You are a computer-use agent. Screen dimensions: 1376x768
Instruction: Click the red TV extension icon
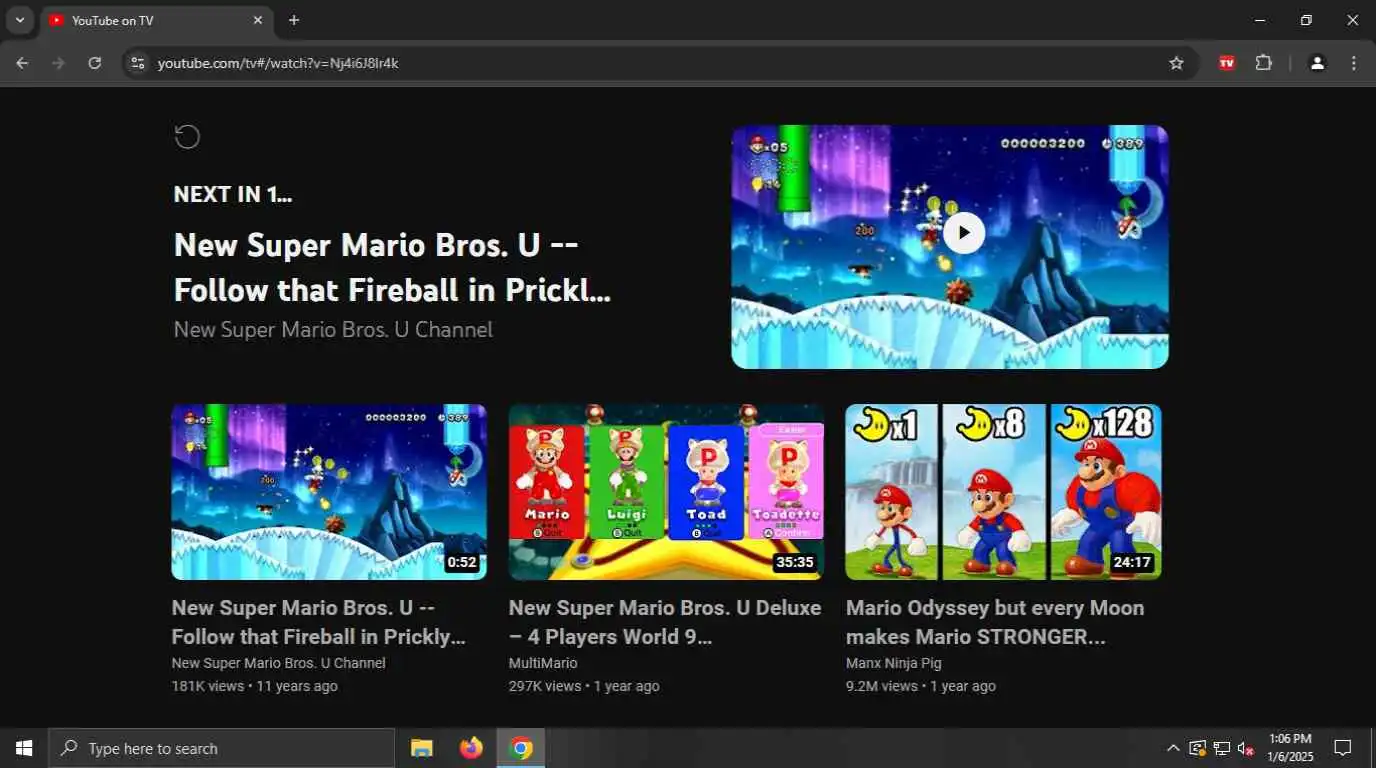[x=1227, y=63]
